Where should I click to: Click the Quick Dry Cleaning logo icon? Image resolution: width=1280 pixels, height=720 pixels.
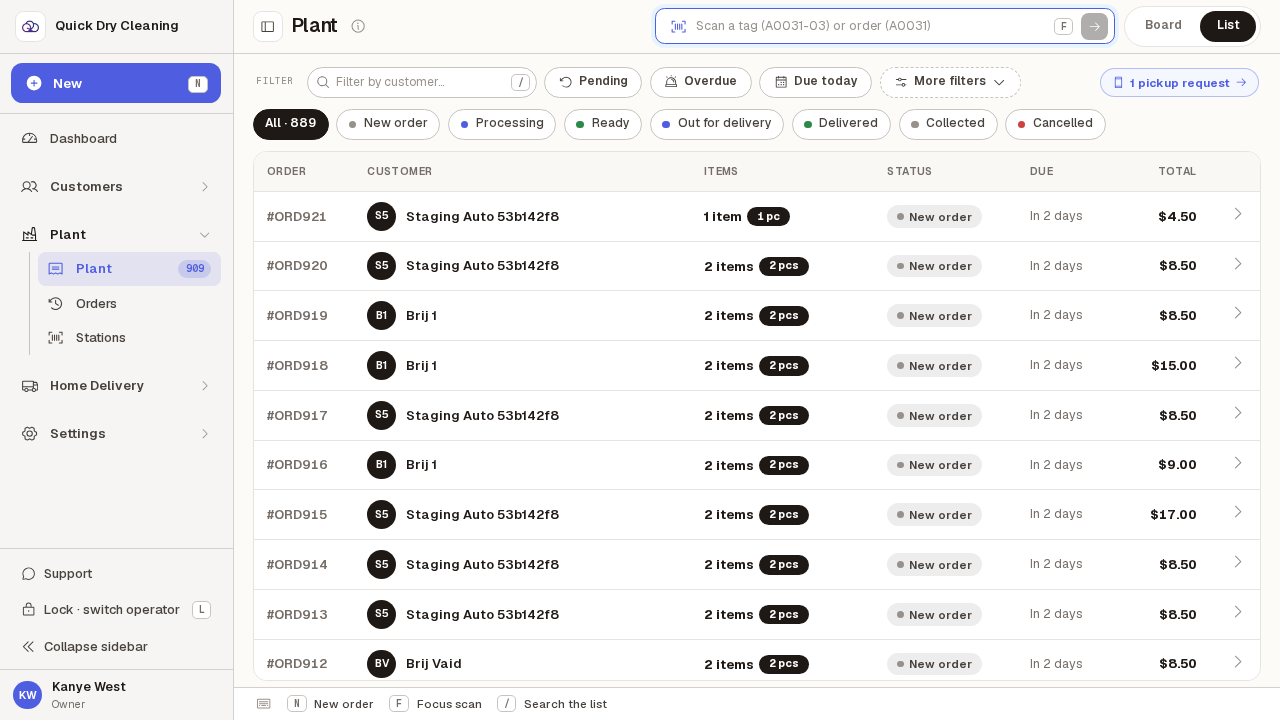(x=30, y=26)
